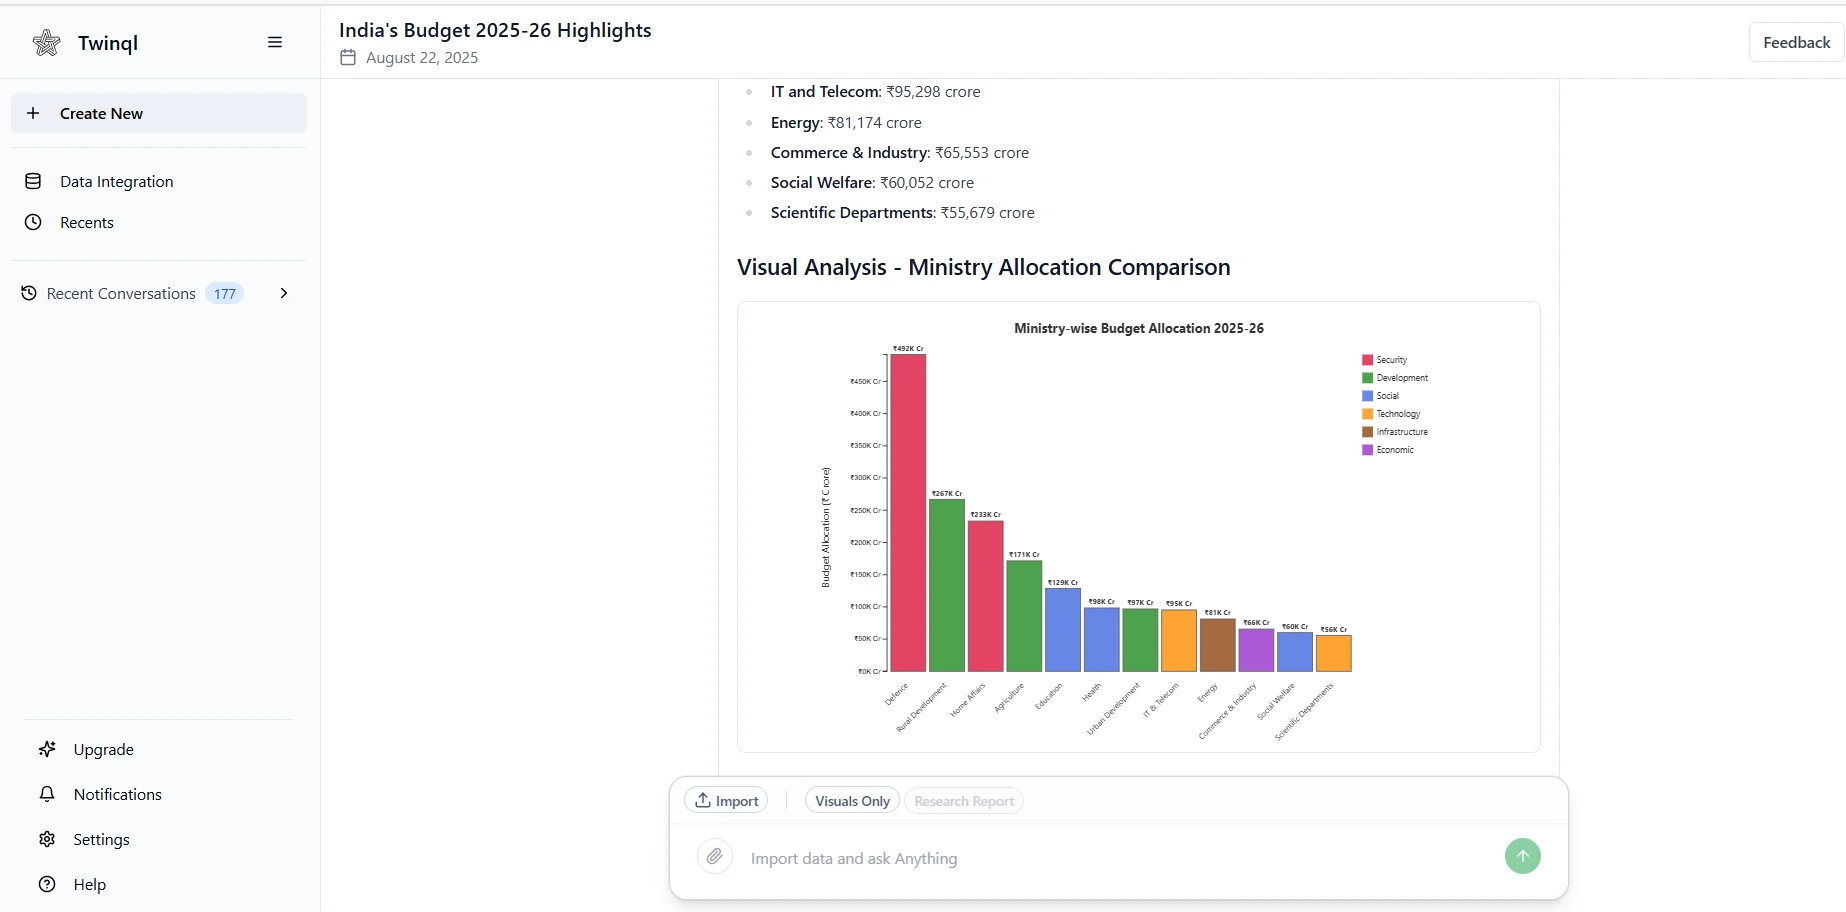This screenshot has width=1846, height=912.
Task: Click the Data Integration database icon
Action: click(x=33, y=181)
